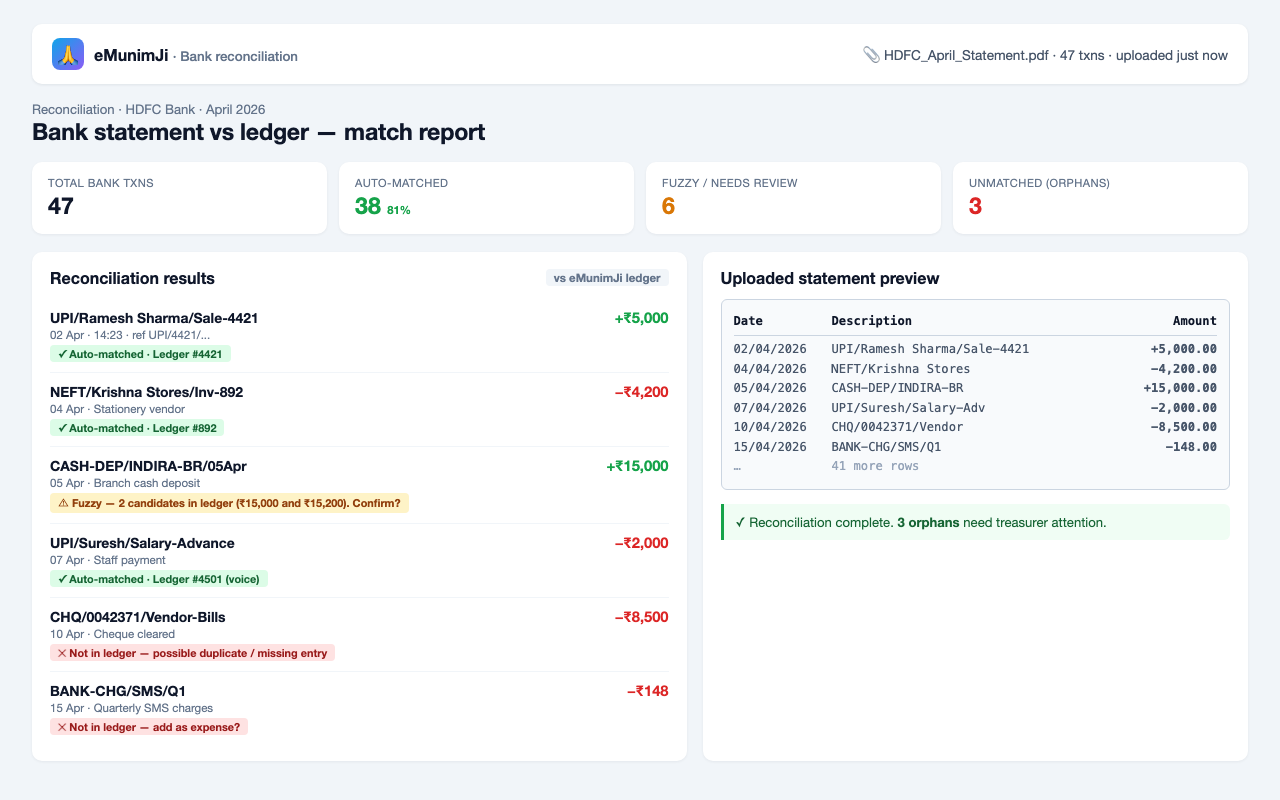Click the −148.00 amount in statement preview
The image size is (1280, 800).
pos(1191,447)
